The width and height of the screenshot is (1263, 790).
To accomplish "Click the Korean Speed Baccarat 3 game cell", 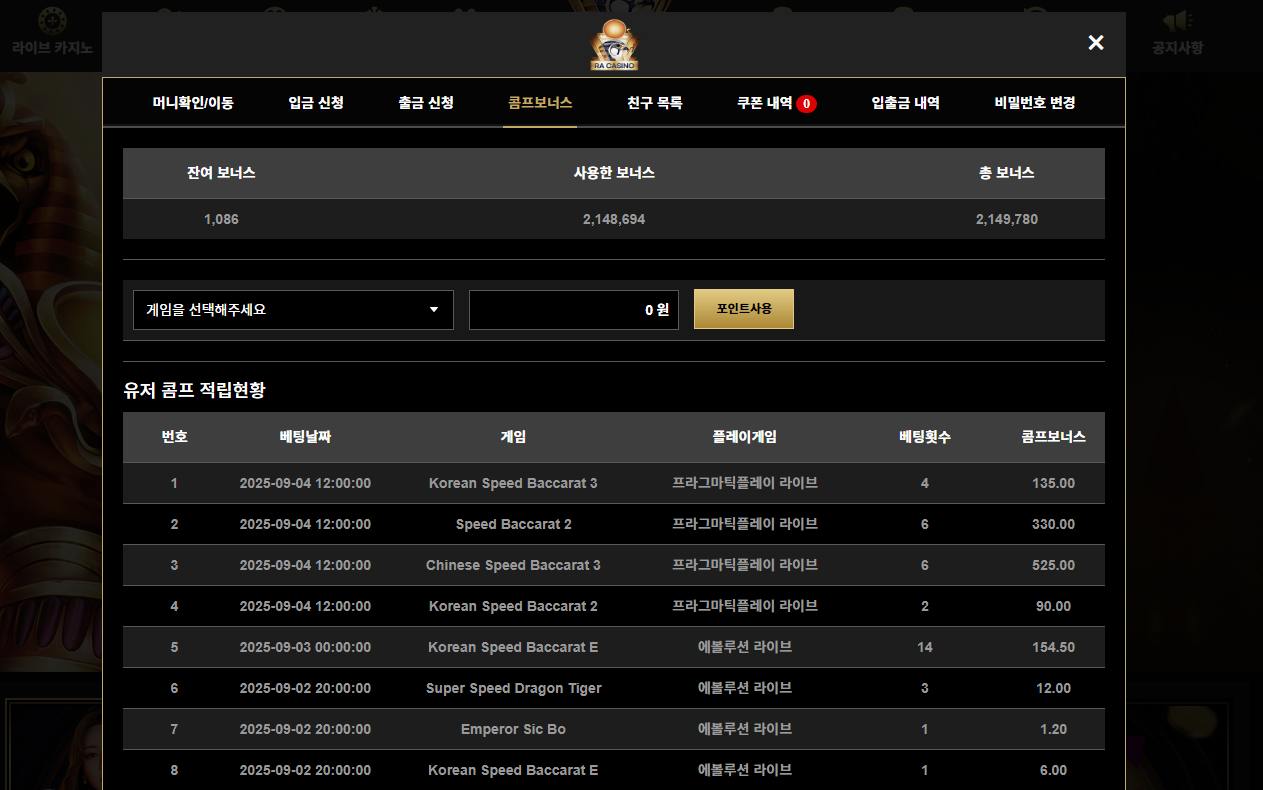I will coord(513,483).
